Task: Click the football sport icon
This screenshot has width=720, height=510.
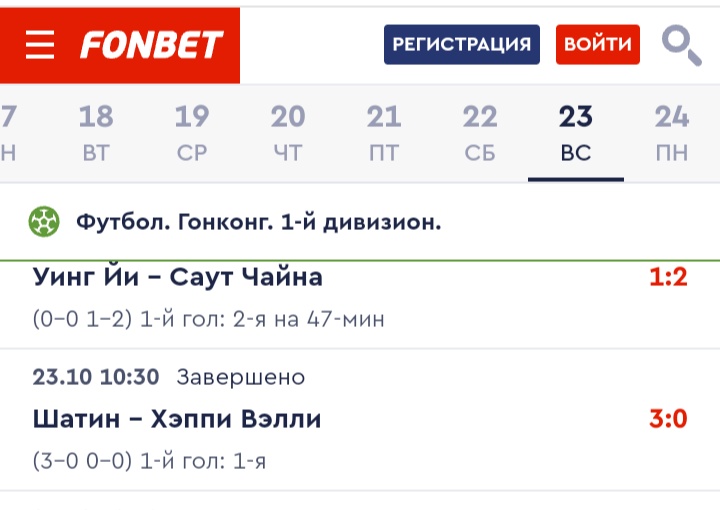Action: click(x=44, y=221)
